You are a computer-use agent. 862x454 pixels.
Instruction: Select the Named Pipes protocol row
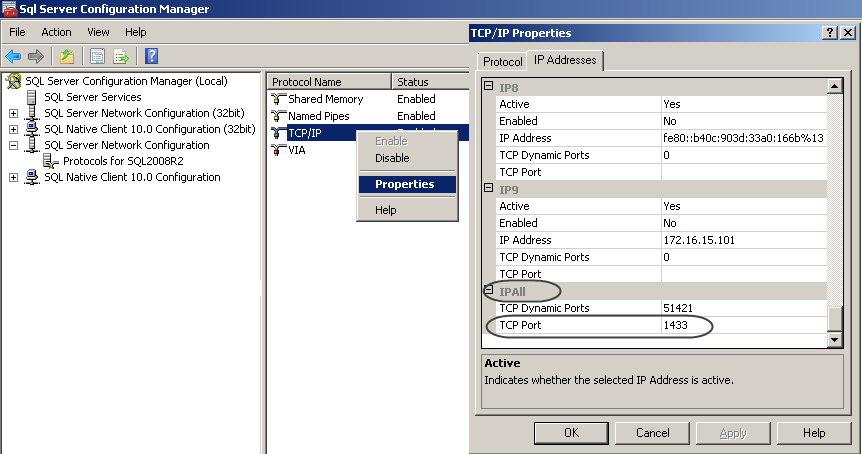pyautogui.click(x=318, y=116)
